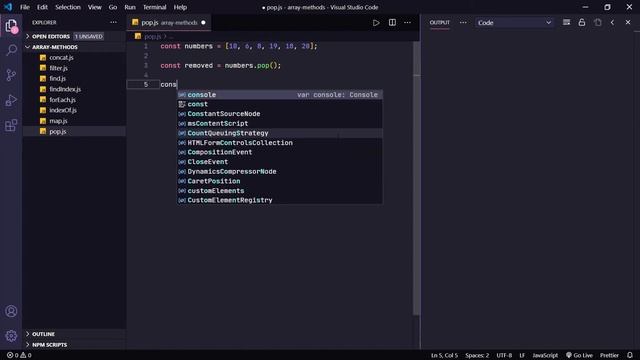Open the Explorer view in activity bar
The width and height of the screenshot is (640, 360).
(11, 26)
